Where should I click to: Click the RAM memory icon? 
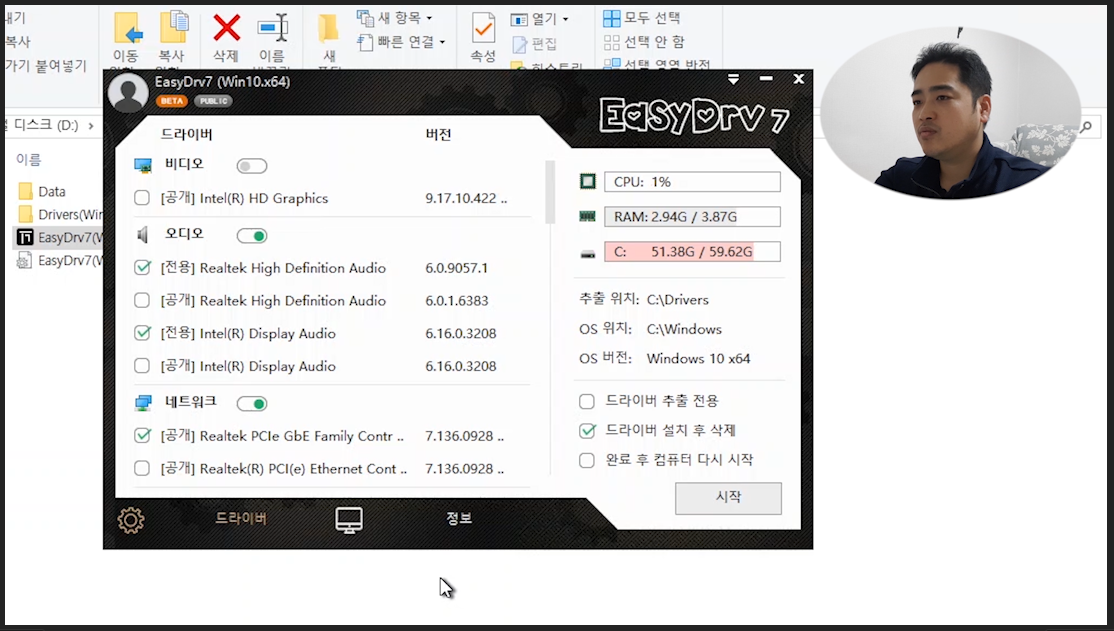[588, 216]
